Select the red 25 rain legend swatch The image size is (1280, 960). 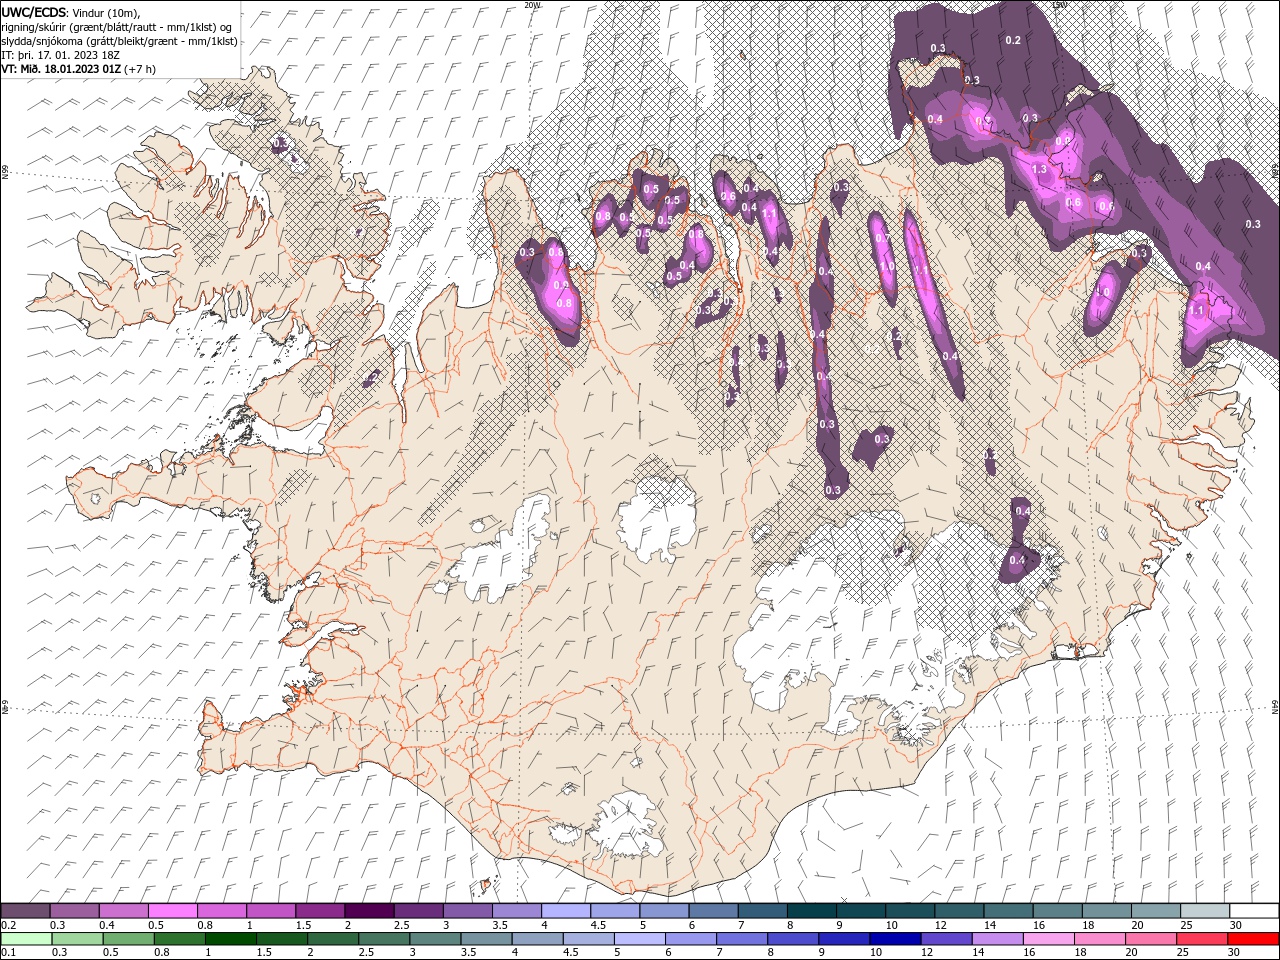pyautogui.click(x=1201, y=939)
